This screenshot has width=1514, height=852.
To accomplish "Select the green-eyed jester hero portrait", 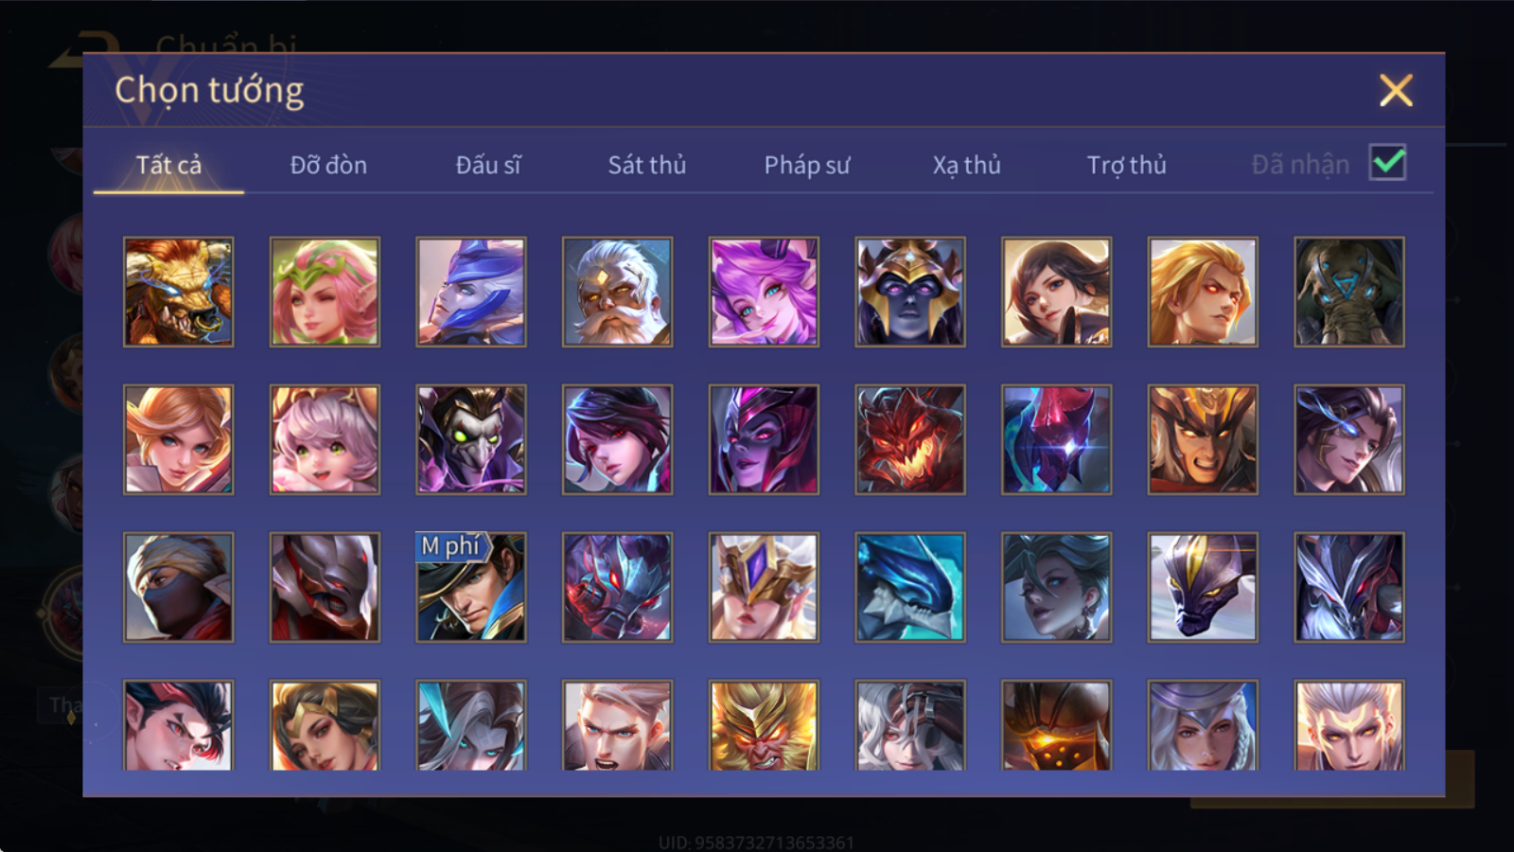I will point(471,440).
